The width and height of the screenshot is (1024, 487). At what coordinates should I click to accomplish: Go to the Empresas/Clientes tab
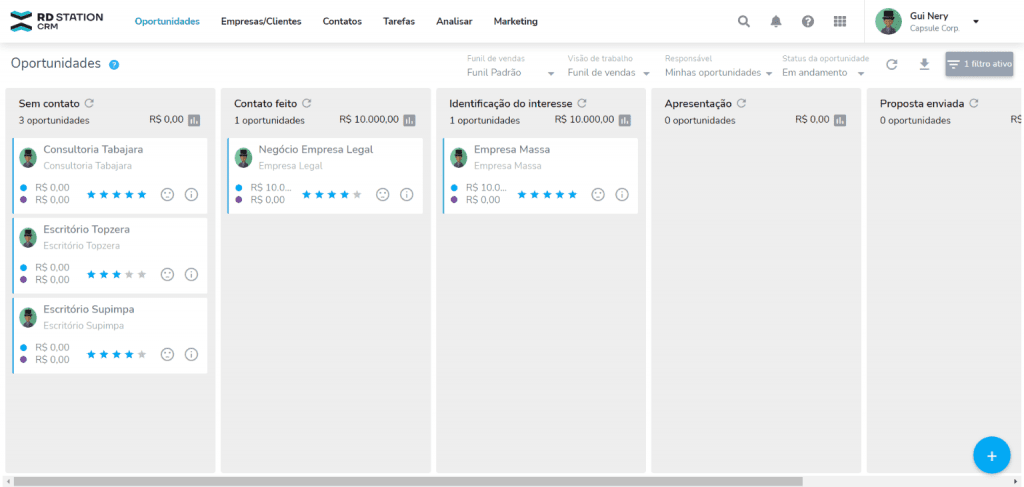click(x=261, y=21)
